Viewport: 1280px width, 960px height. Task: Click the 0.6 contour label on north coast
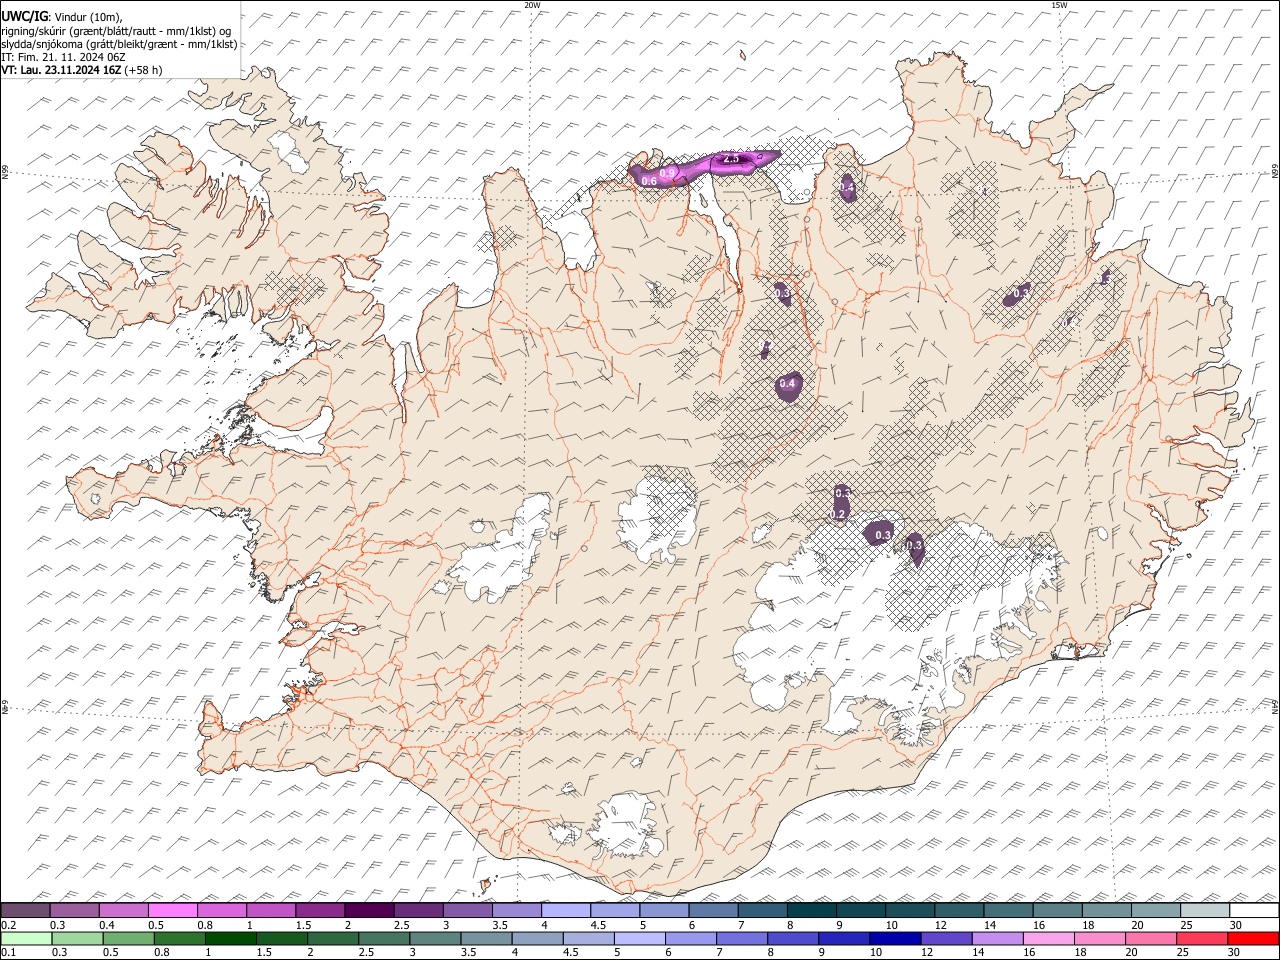click(x=649, y=181)
